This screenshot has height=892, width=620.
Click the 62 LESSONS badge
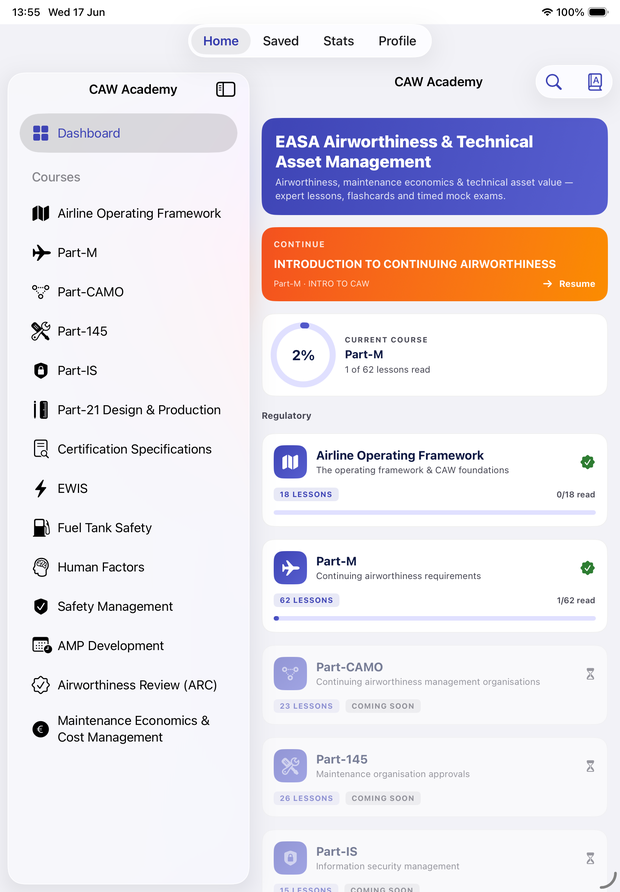point(307,600)
